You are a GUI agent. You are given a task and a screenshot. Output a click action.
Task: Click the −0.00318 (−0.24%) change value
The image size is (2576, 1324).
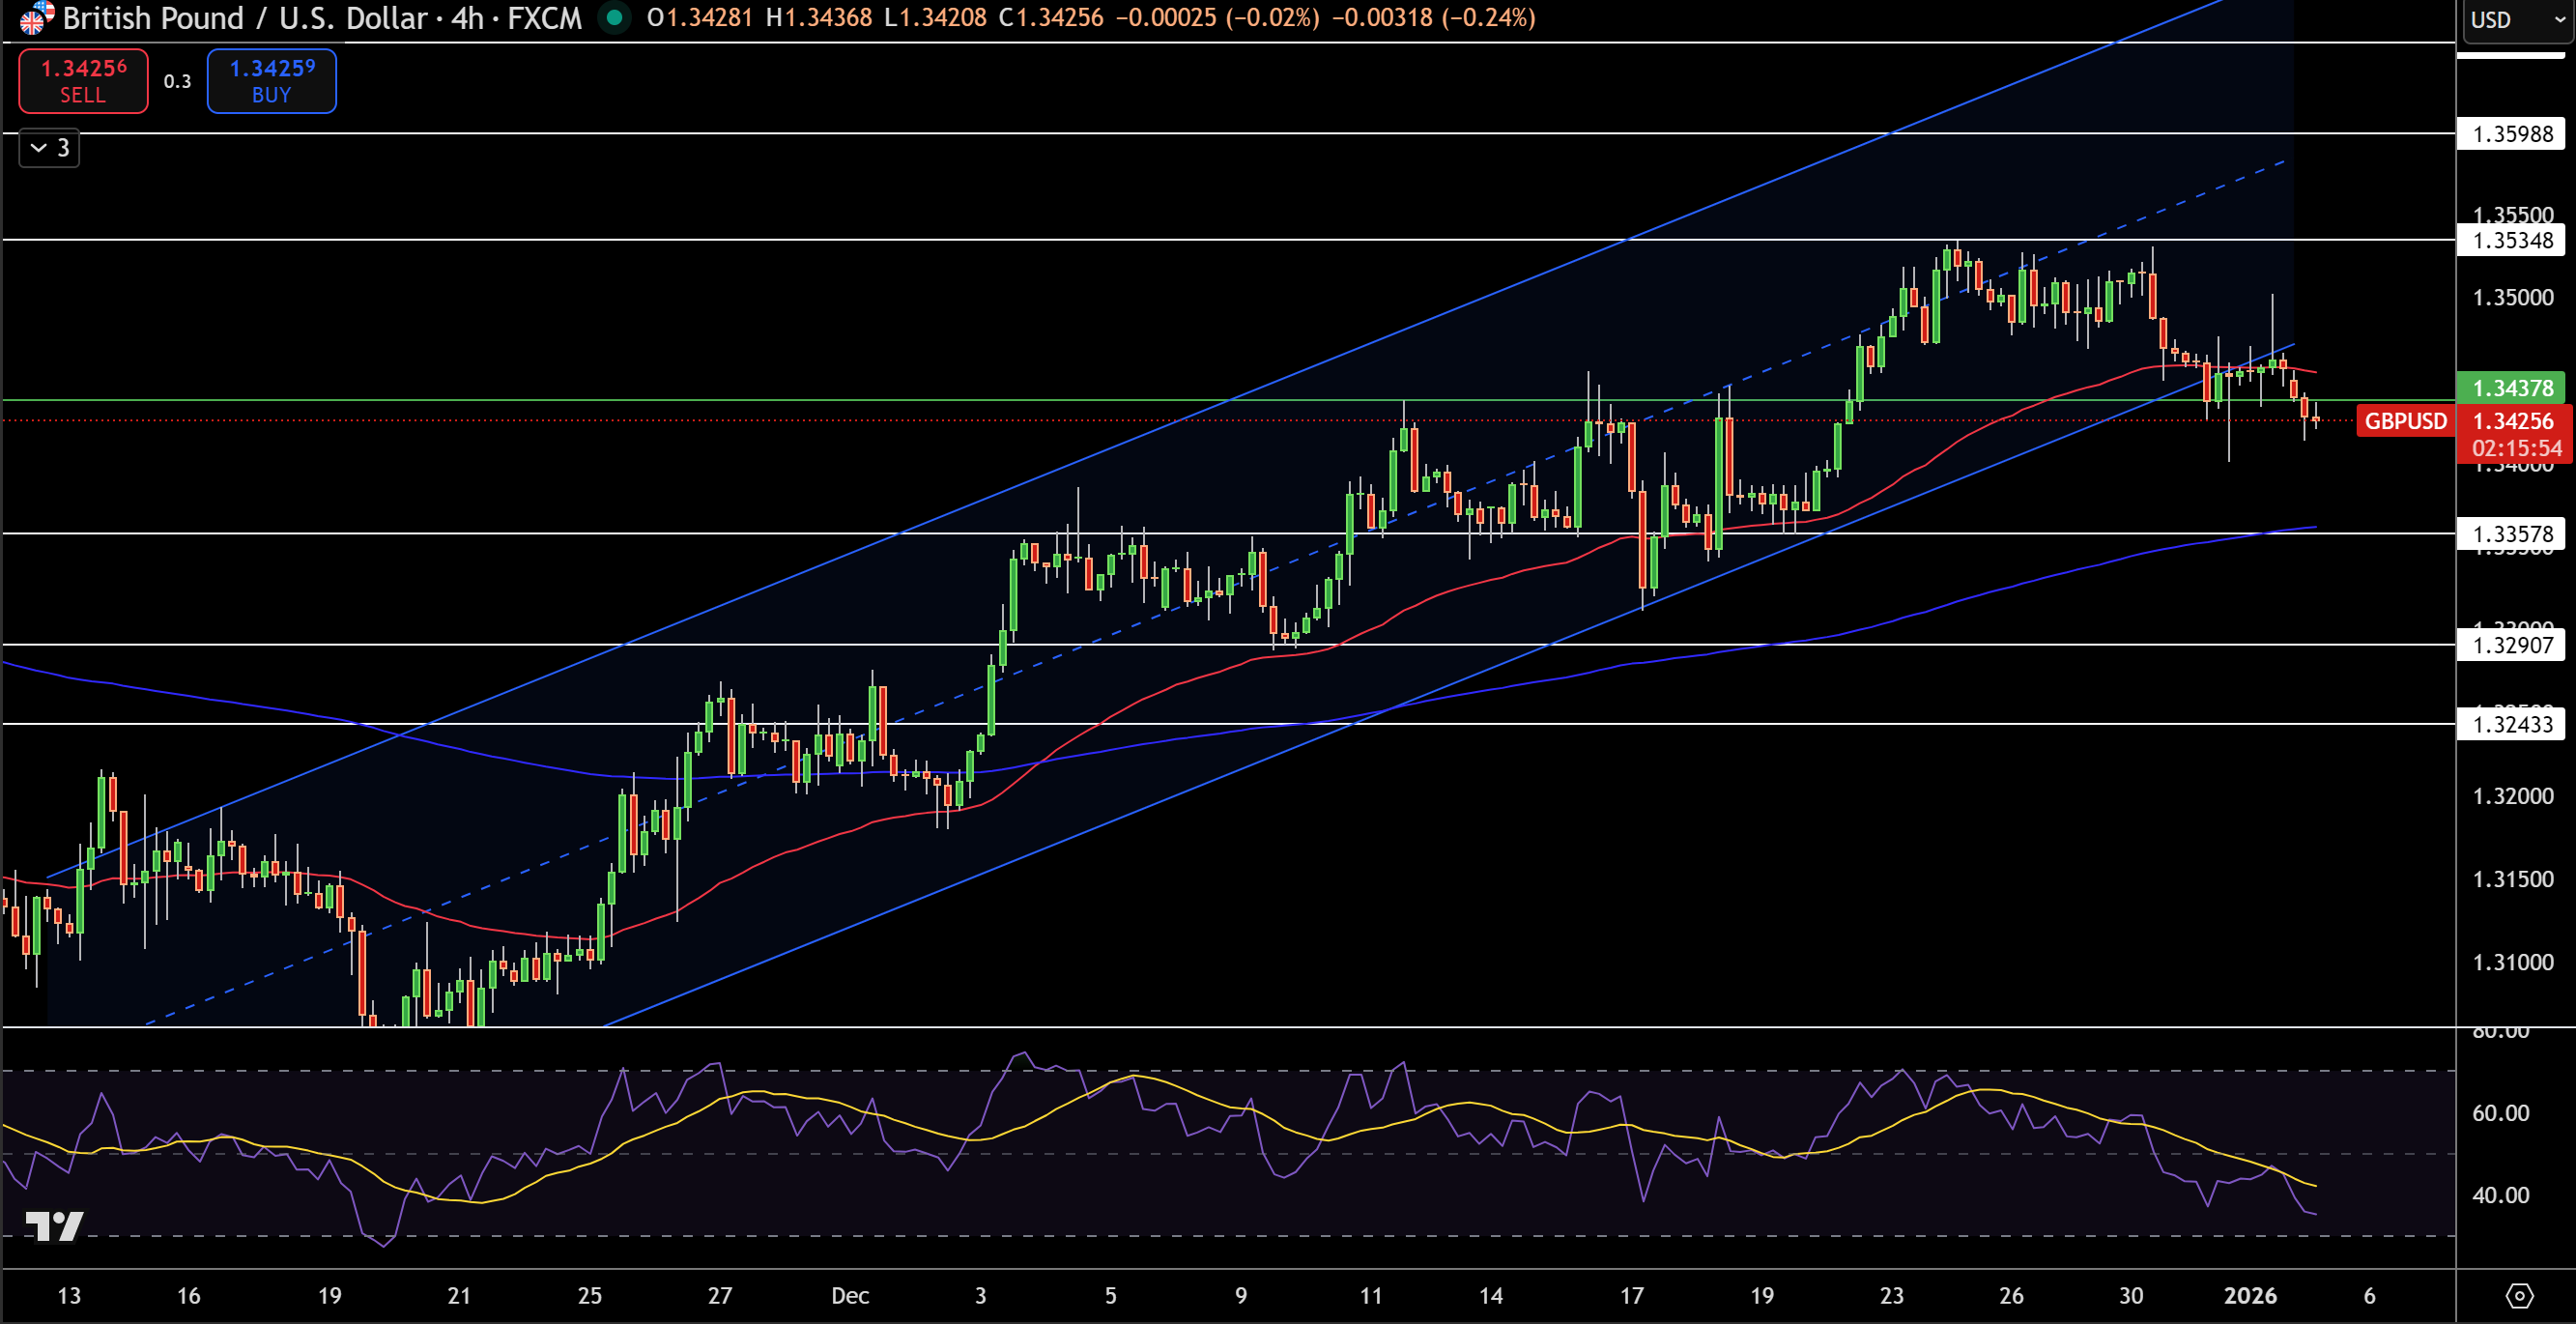[x=1433, y=18]
